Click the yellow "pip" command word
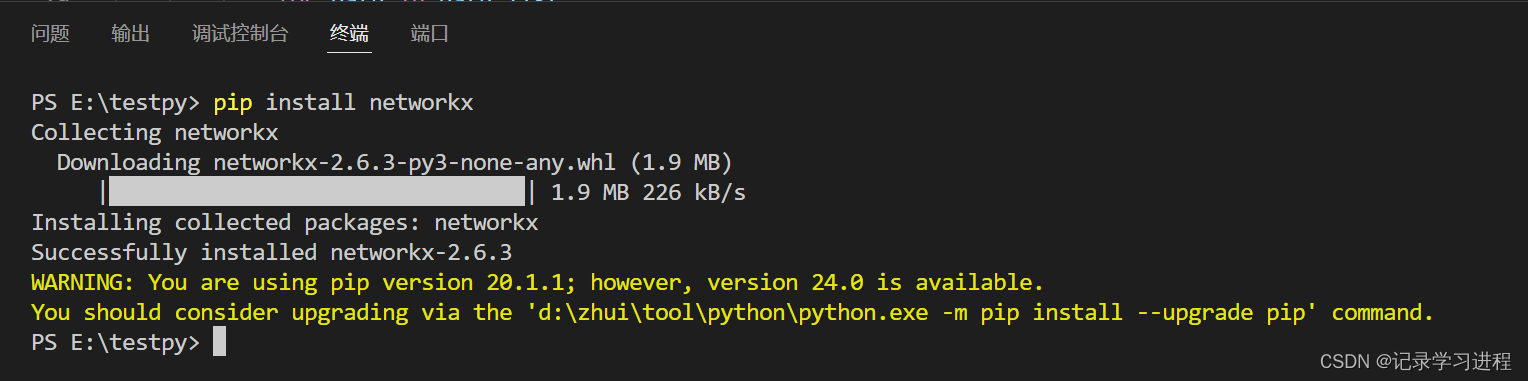1528x381 pixels. coord(233,103)
